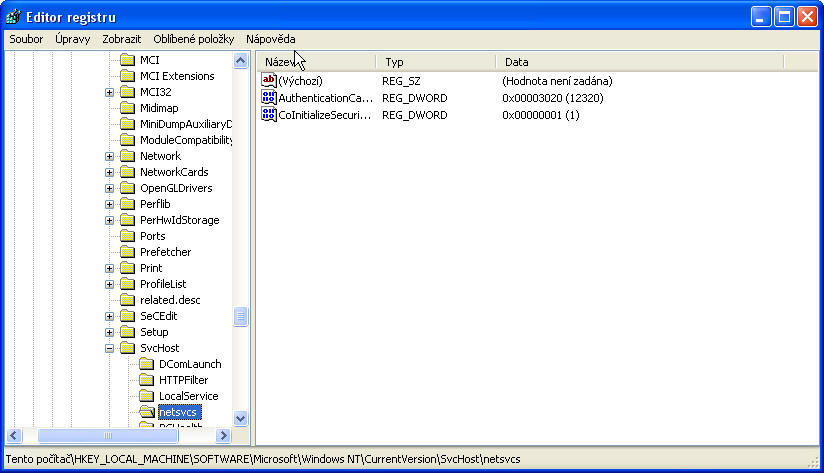Click the HTTPFilter folder icon

point(147,380)
